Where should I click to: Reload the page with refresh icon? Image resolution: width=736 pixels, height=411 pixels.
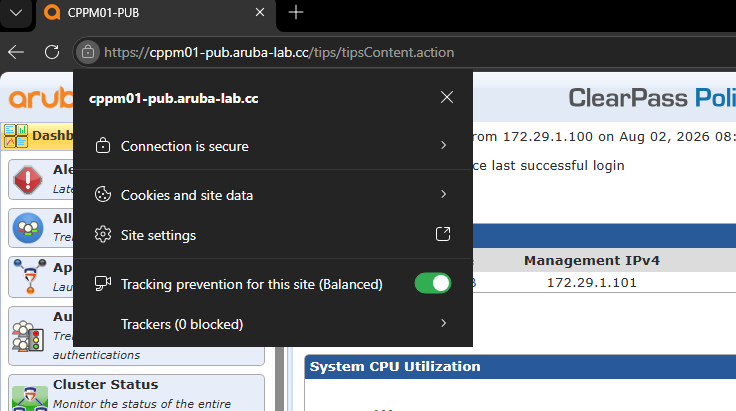pos(52,52)
